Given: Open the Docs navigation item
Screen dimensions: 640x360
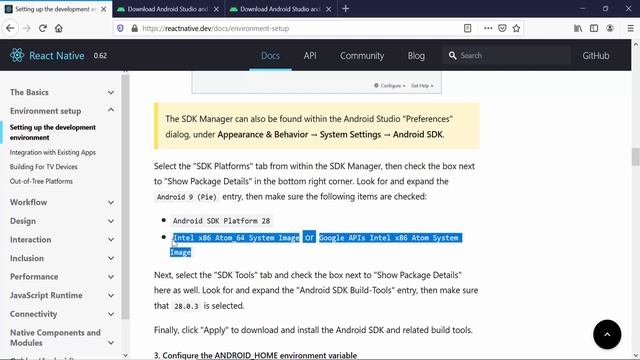Looking at the screenshot, I should click(x=270, y=56).
